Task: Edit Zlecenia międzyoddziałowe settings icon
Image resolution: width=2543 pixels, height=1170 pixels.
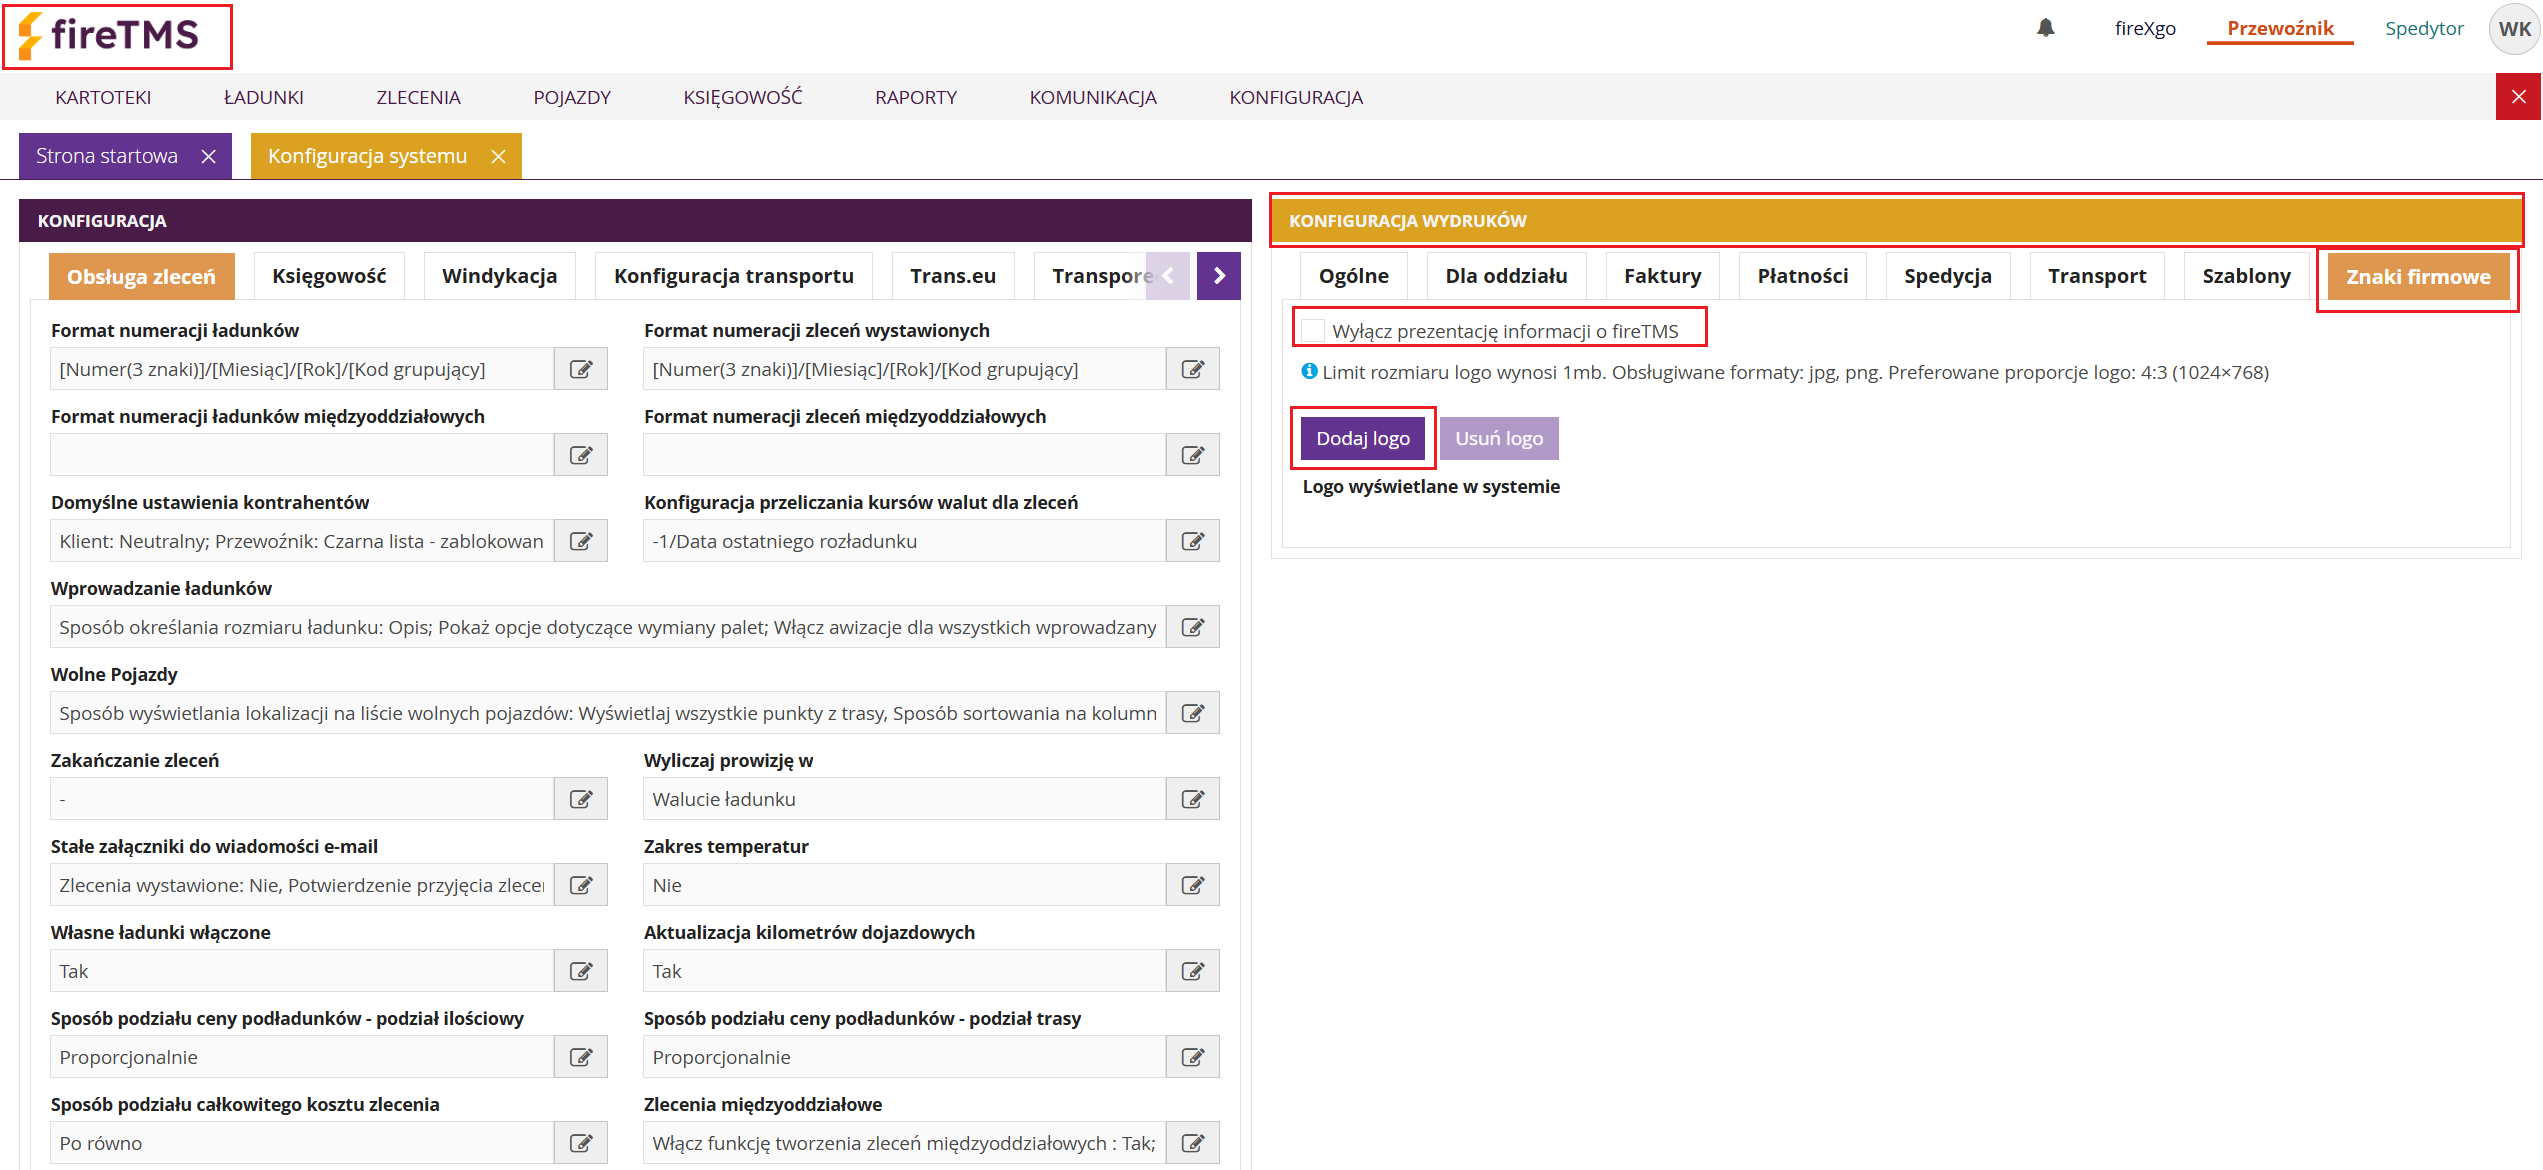Action: (x=1193, y=1143)
